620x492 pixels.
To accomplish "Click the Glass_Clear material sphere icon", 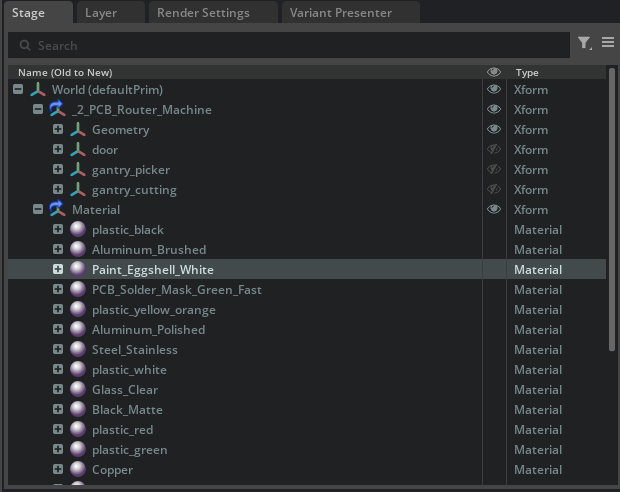I will point(78,390).
